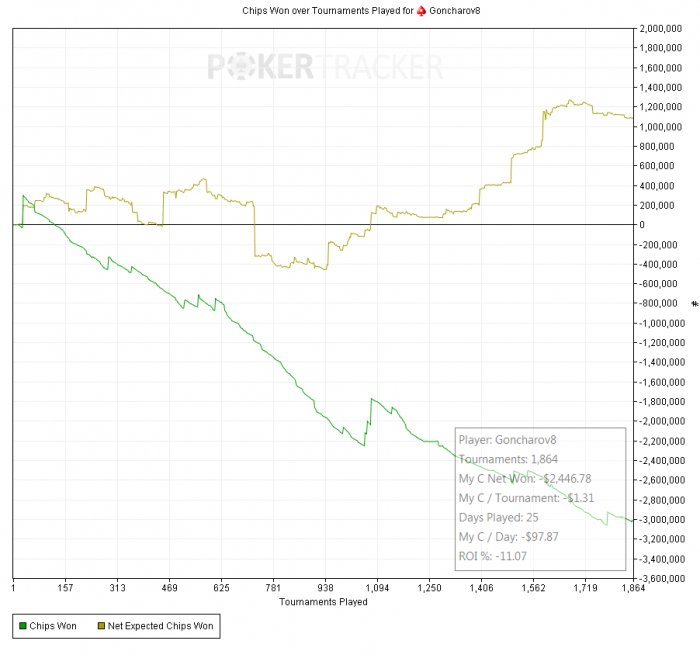The height and width of the screenshot is (658, 700).
Task: Click the 469 x-axis tick label
Action: (169, 587)
